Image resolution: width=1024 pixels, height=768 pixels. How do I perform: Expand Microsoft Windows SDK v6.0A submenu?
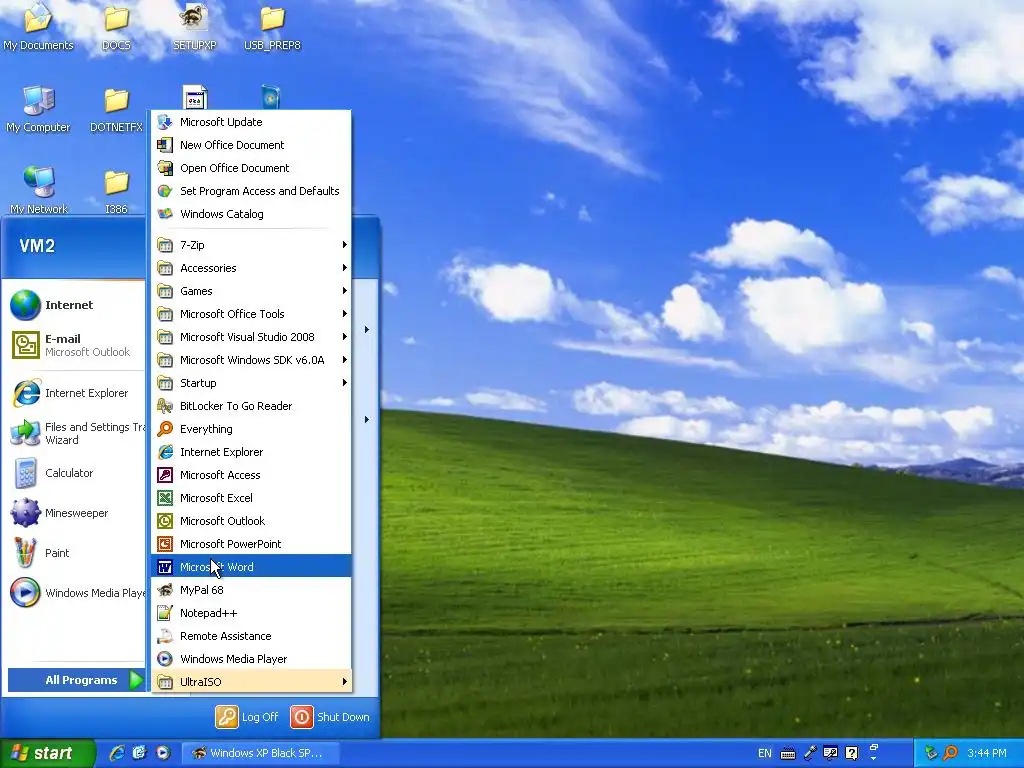point(251,360)
